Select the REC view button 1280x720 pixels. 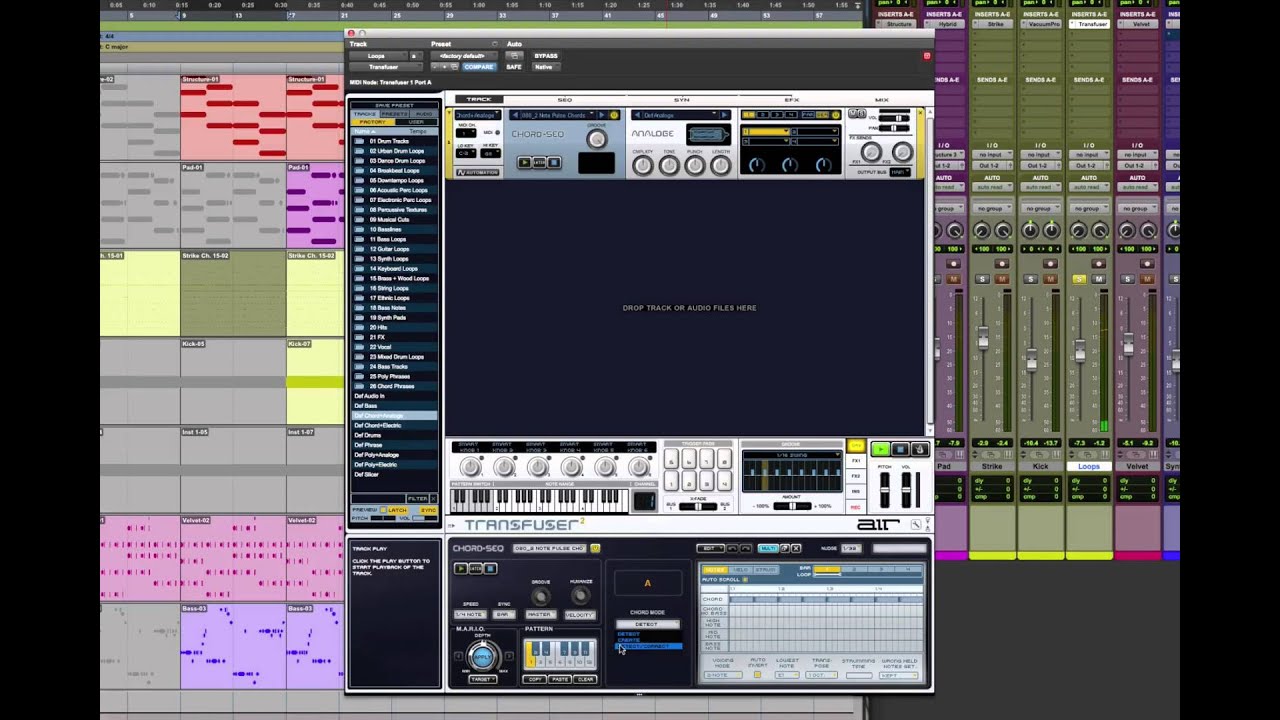click(x=856, y=507)
